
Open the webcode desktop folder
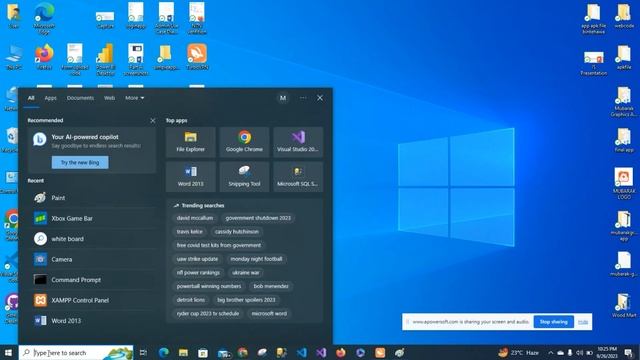coord(624,16)
